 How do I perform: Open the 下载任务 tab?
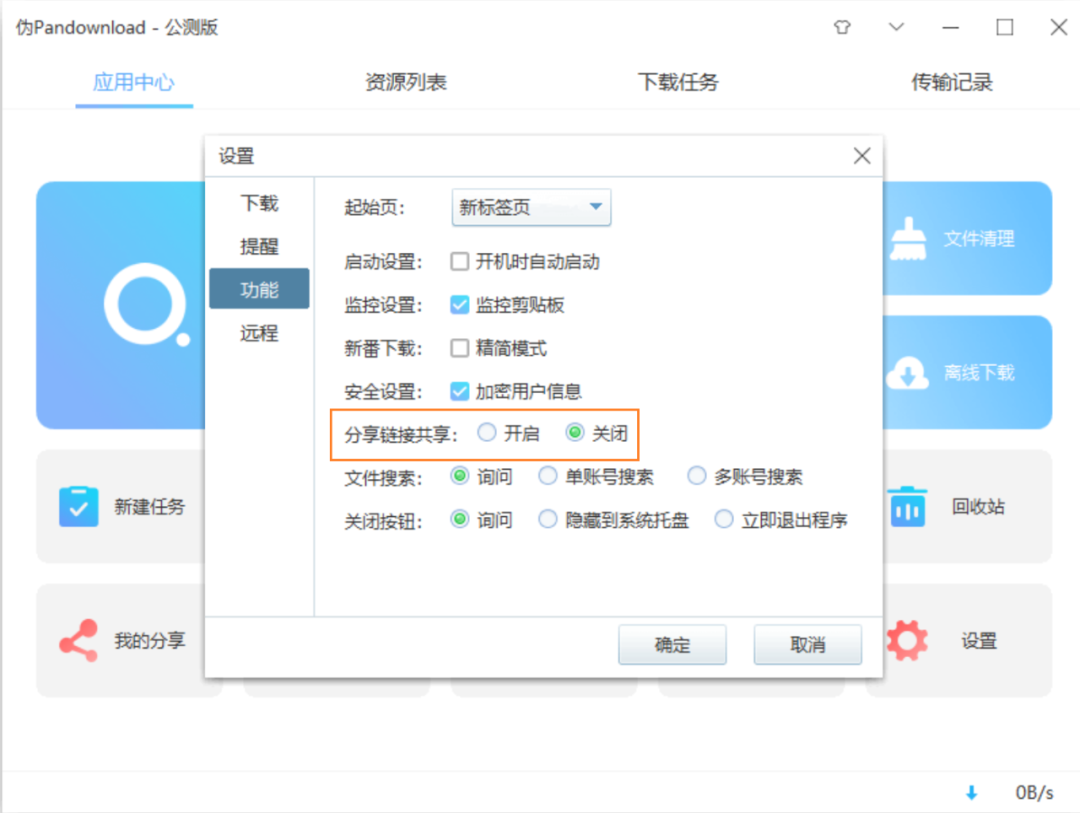pos(678,83)
